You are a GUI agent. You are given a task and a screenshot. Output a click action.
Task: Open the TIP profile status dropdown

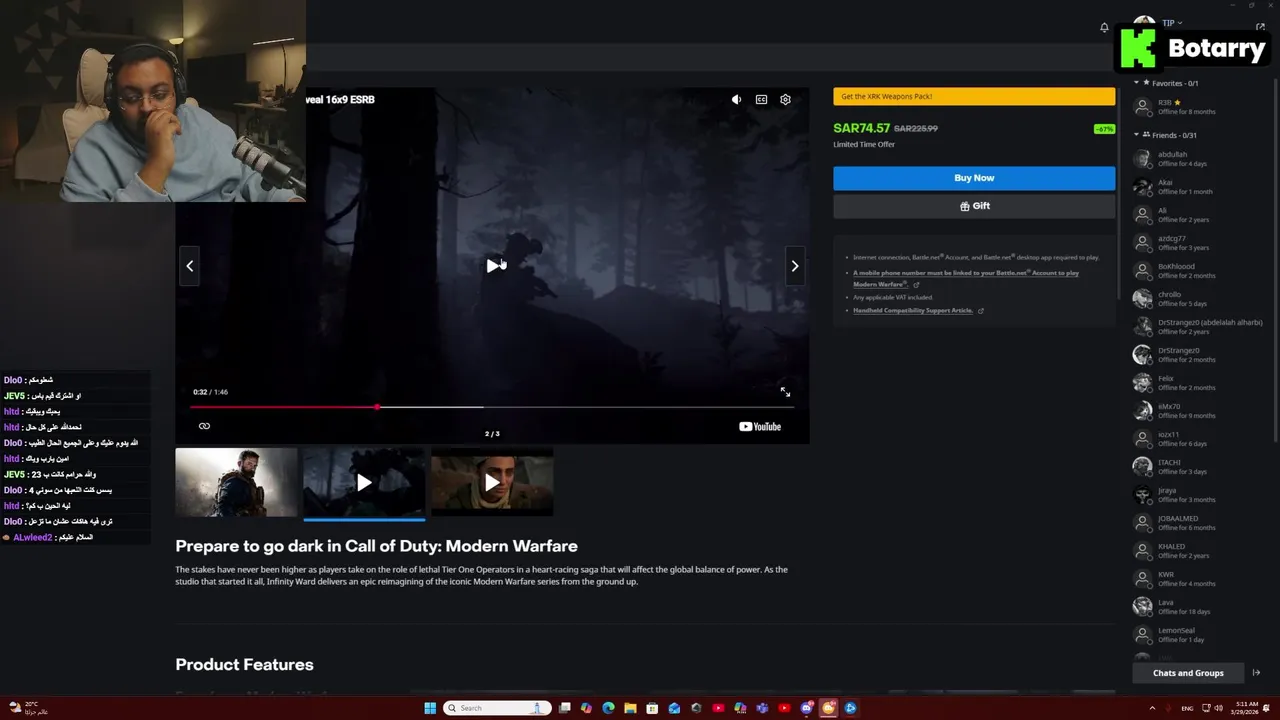point(1172,23)
